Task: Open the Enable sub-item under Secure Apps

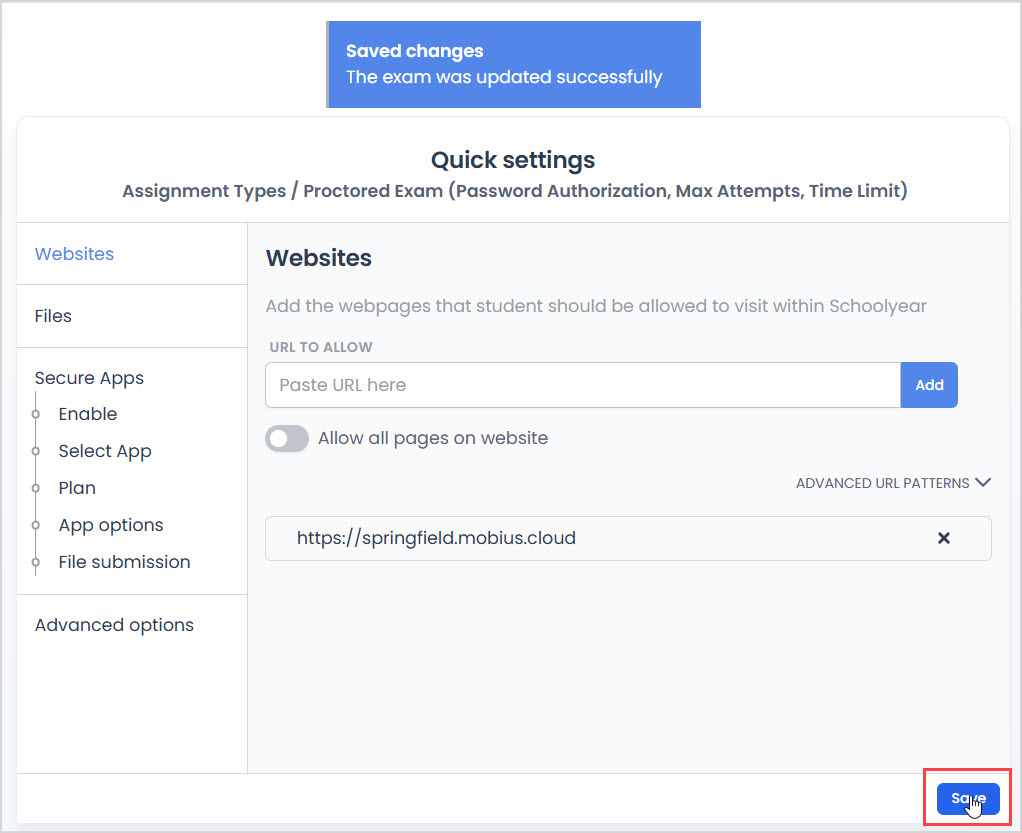Action: click(x=88, y=414)
